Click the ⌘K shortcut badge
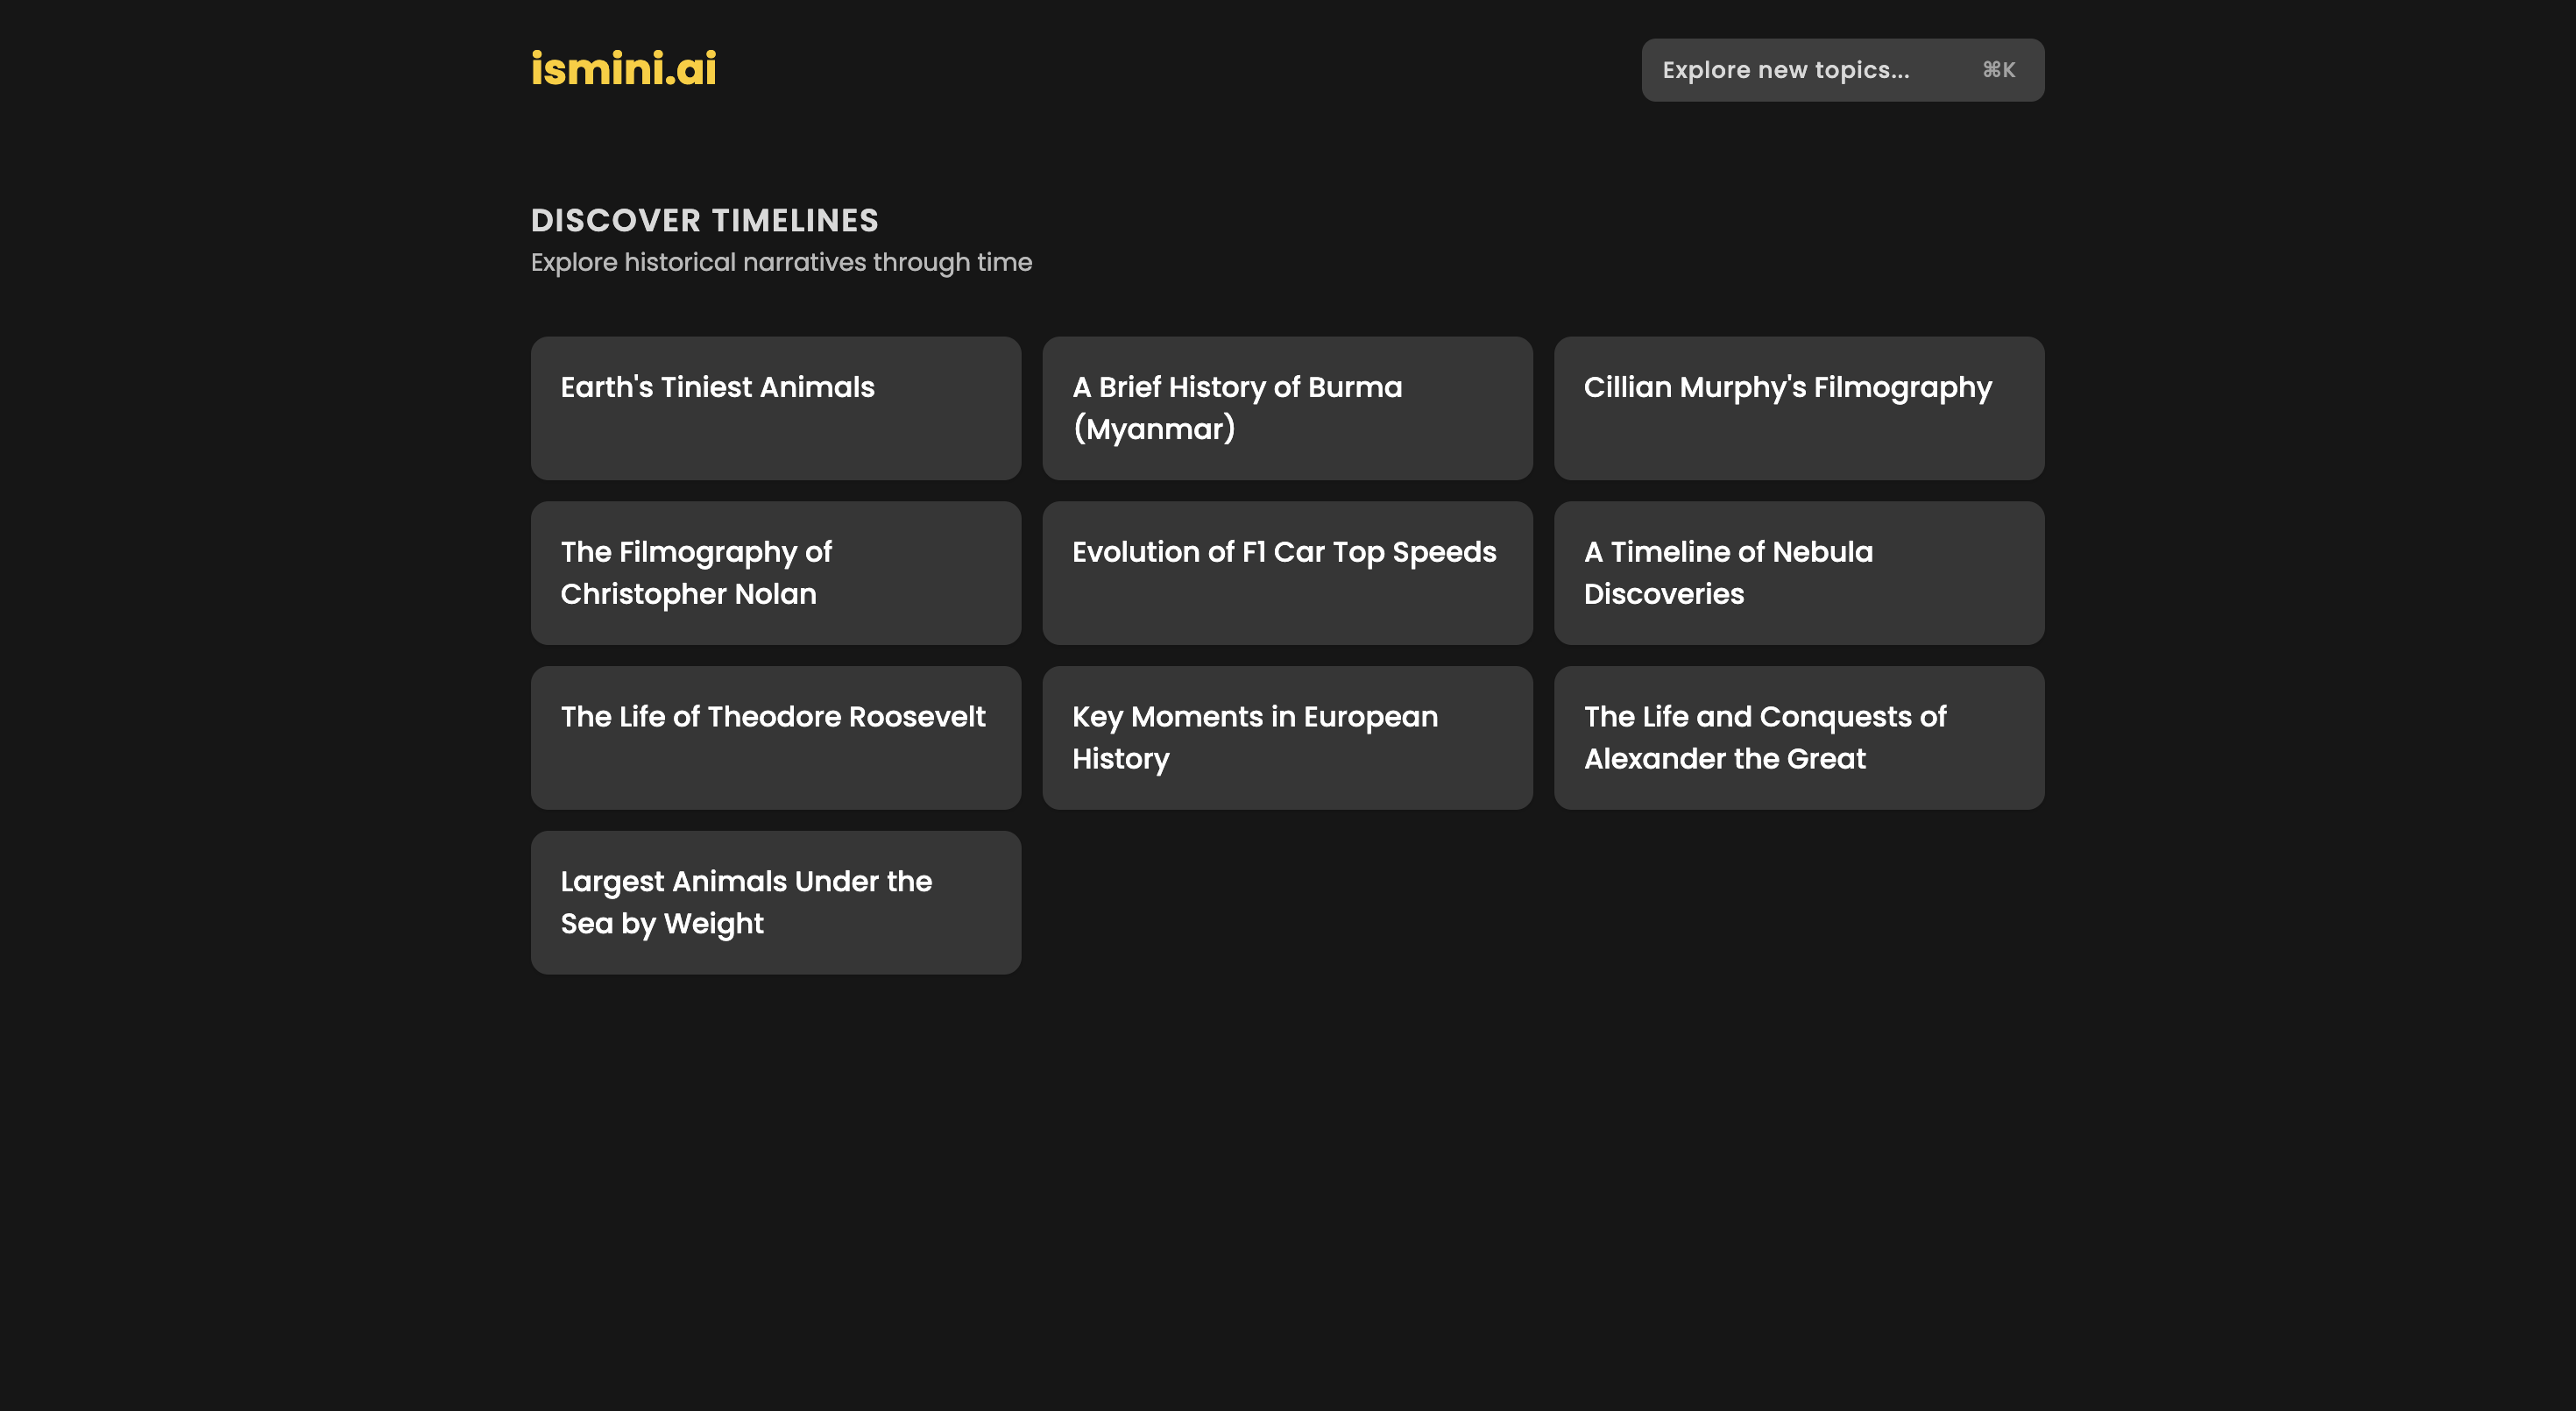The image size is (2576, 1411). point(1998,70)
